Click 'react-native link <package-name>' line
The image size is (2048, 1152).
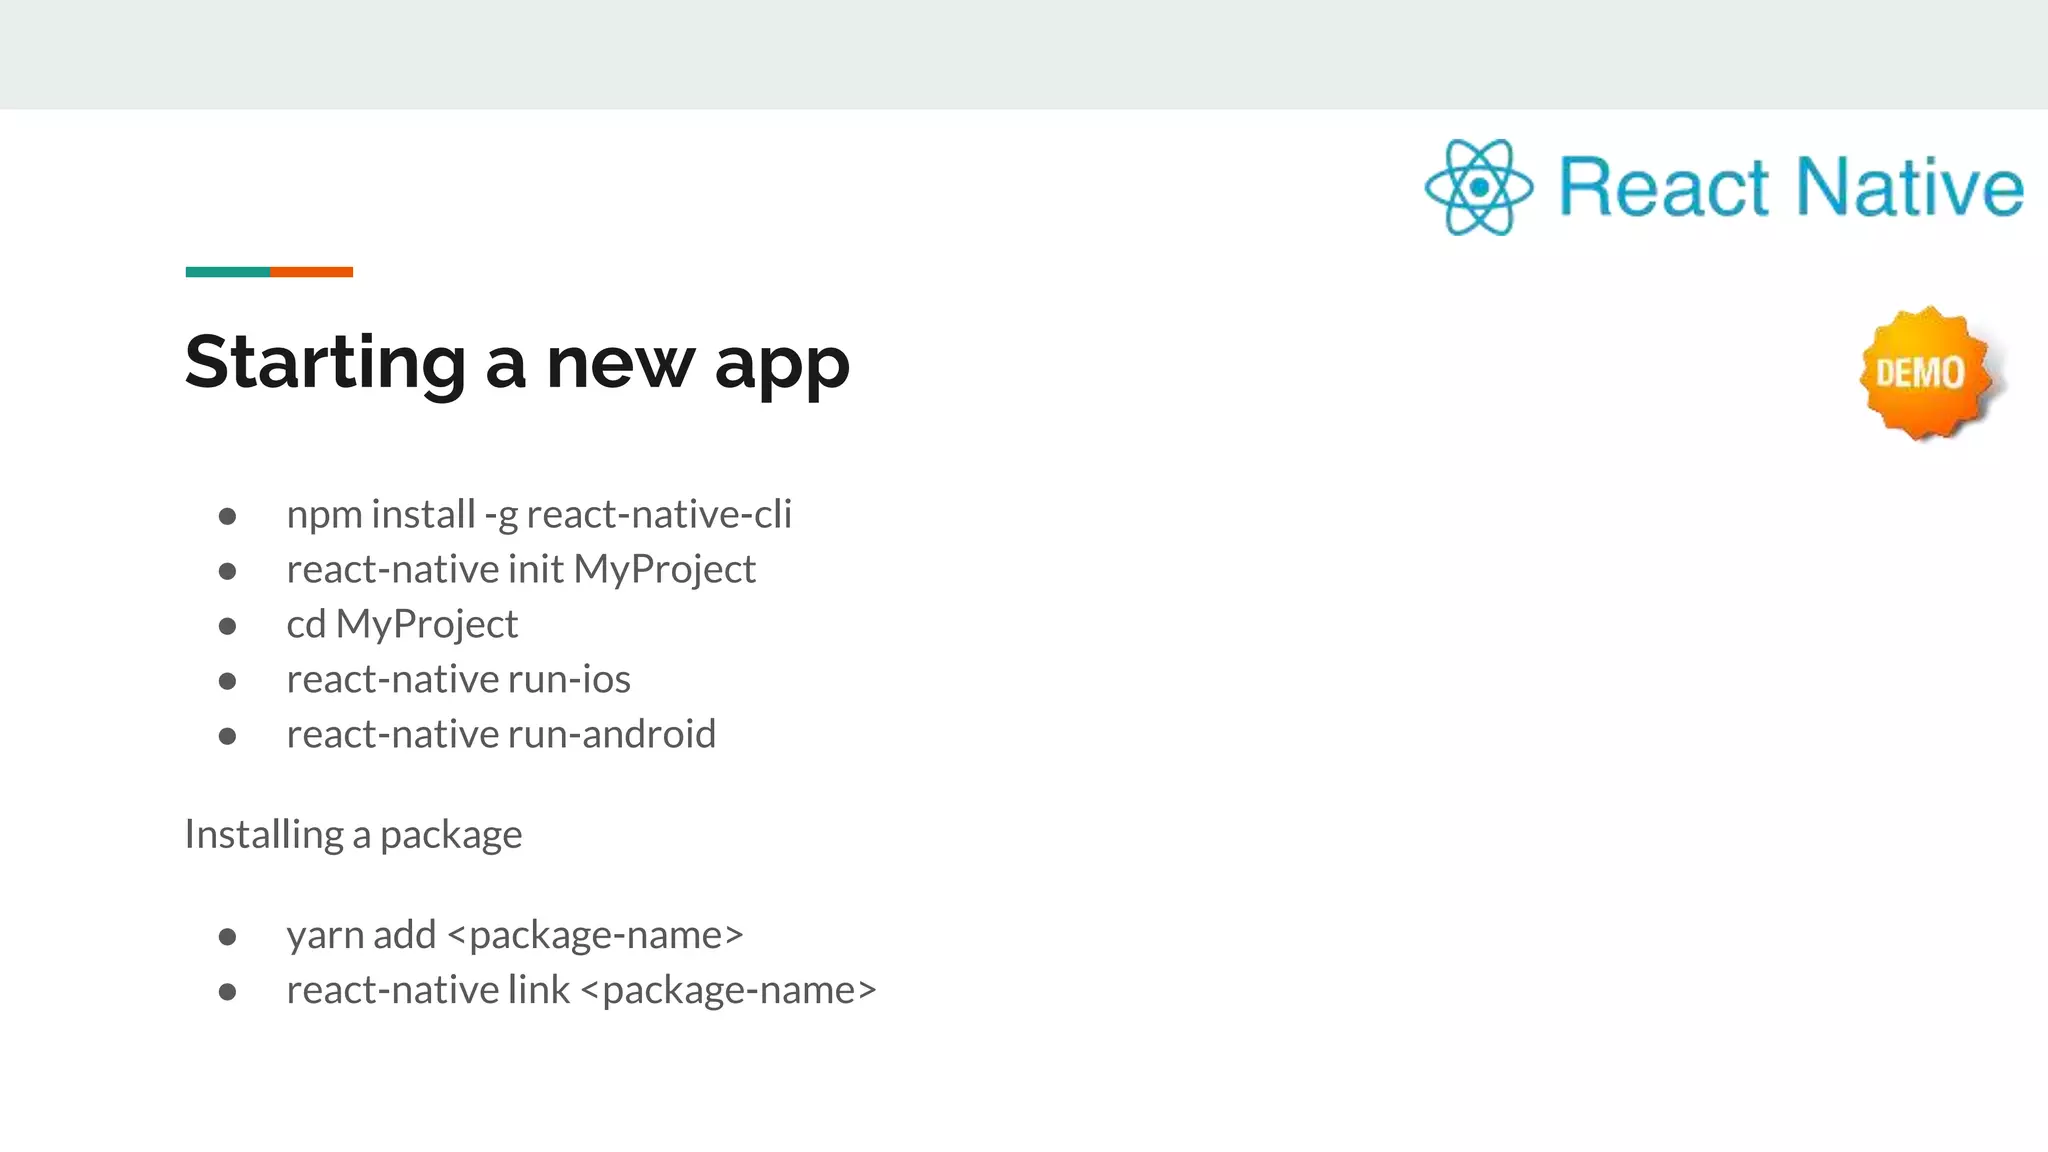pos(581,990)
